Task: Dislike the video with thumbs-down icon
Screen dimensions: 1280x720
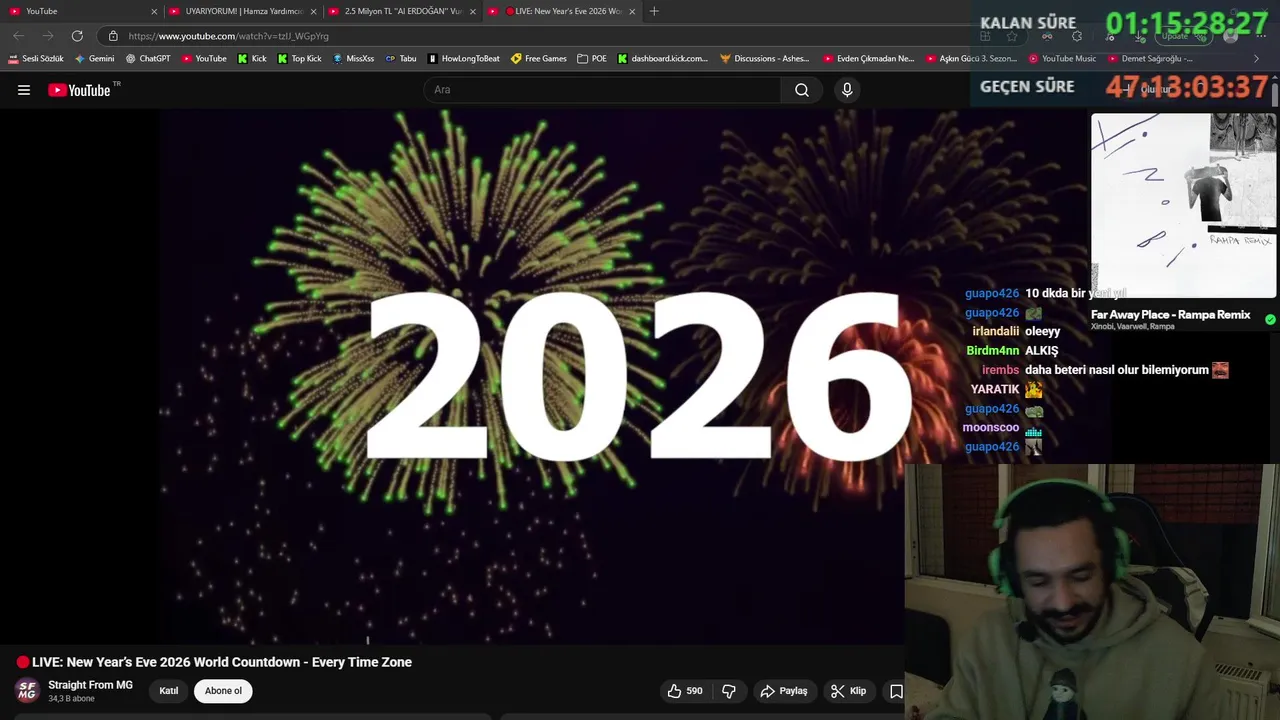Action: pyautogui.click(x=729, y=691)
